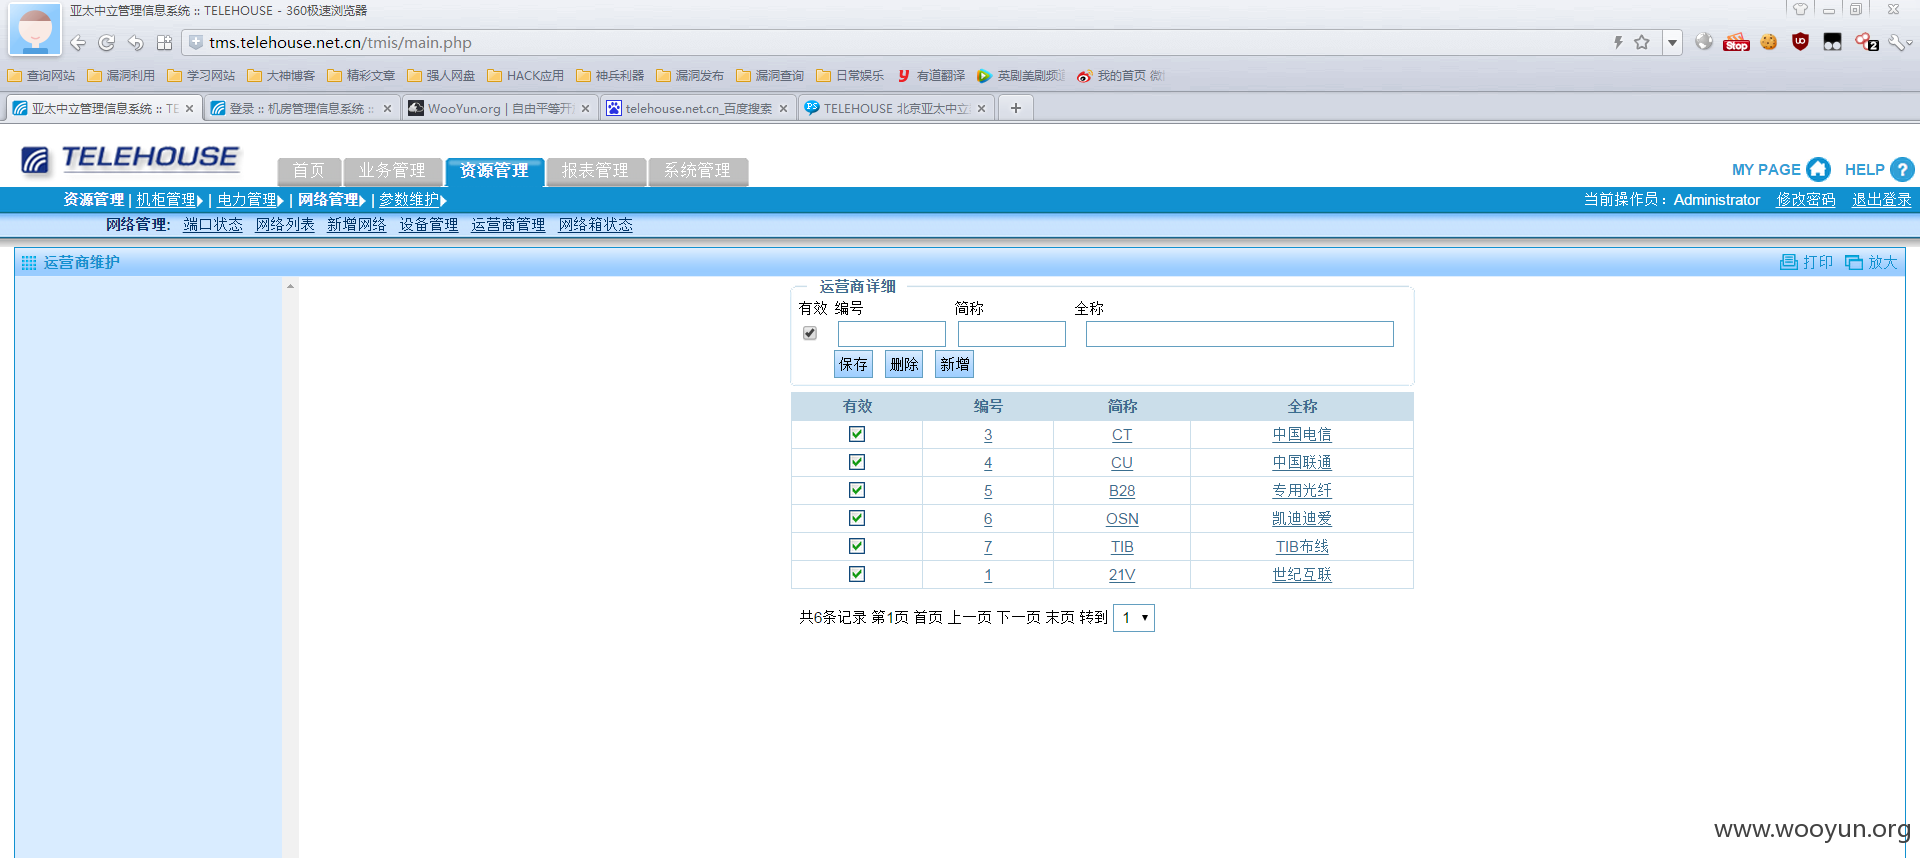Toggle 有效 checkbox for 凯迪迪爱 row
Screen dimensions: 1920x858
[857, 518]
